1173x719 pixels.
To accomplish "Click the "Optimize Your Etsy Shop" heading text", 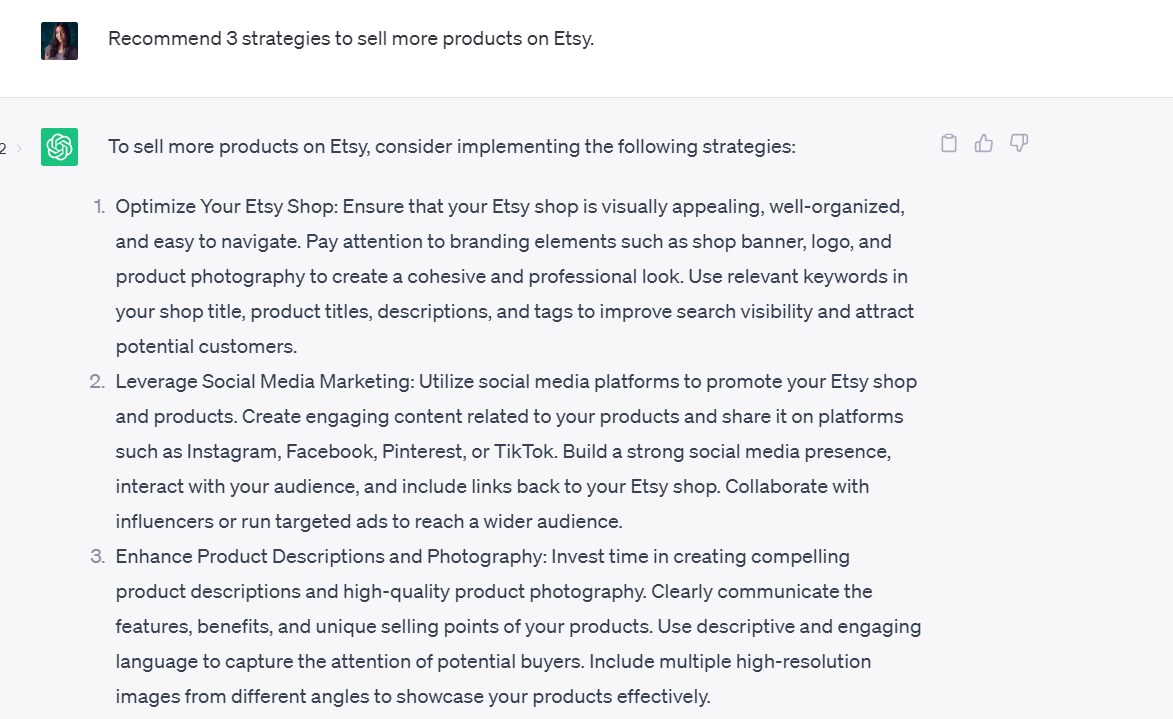I will [225, 207].
